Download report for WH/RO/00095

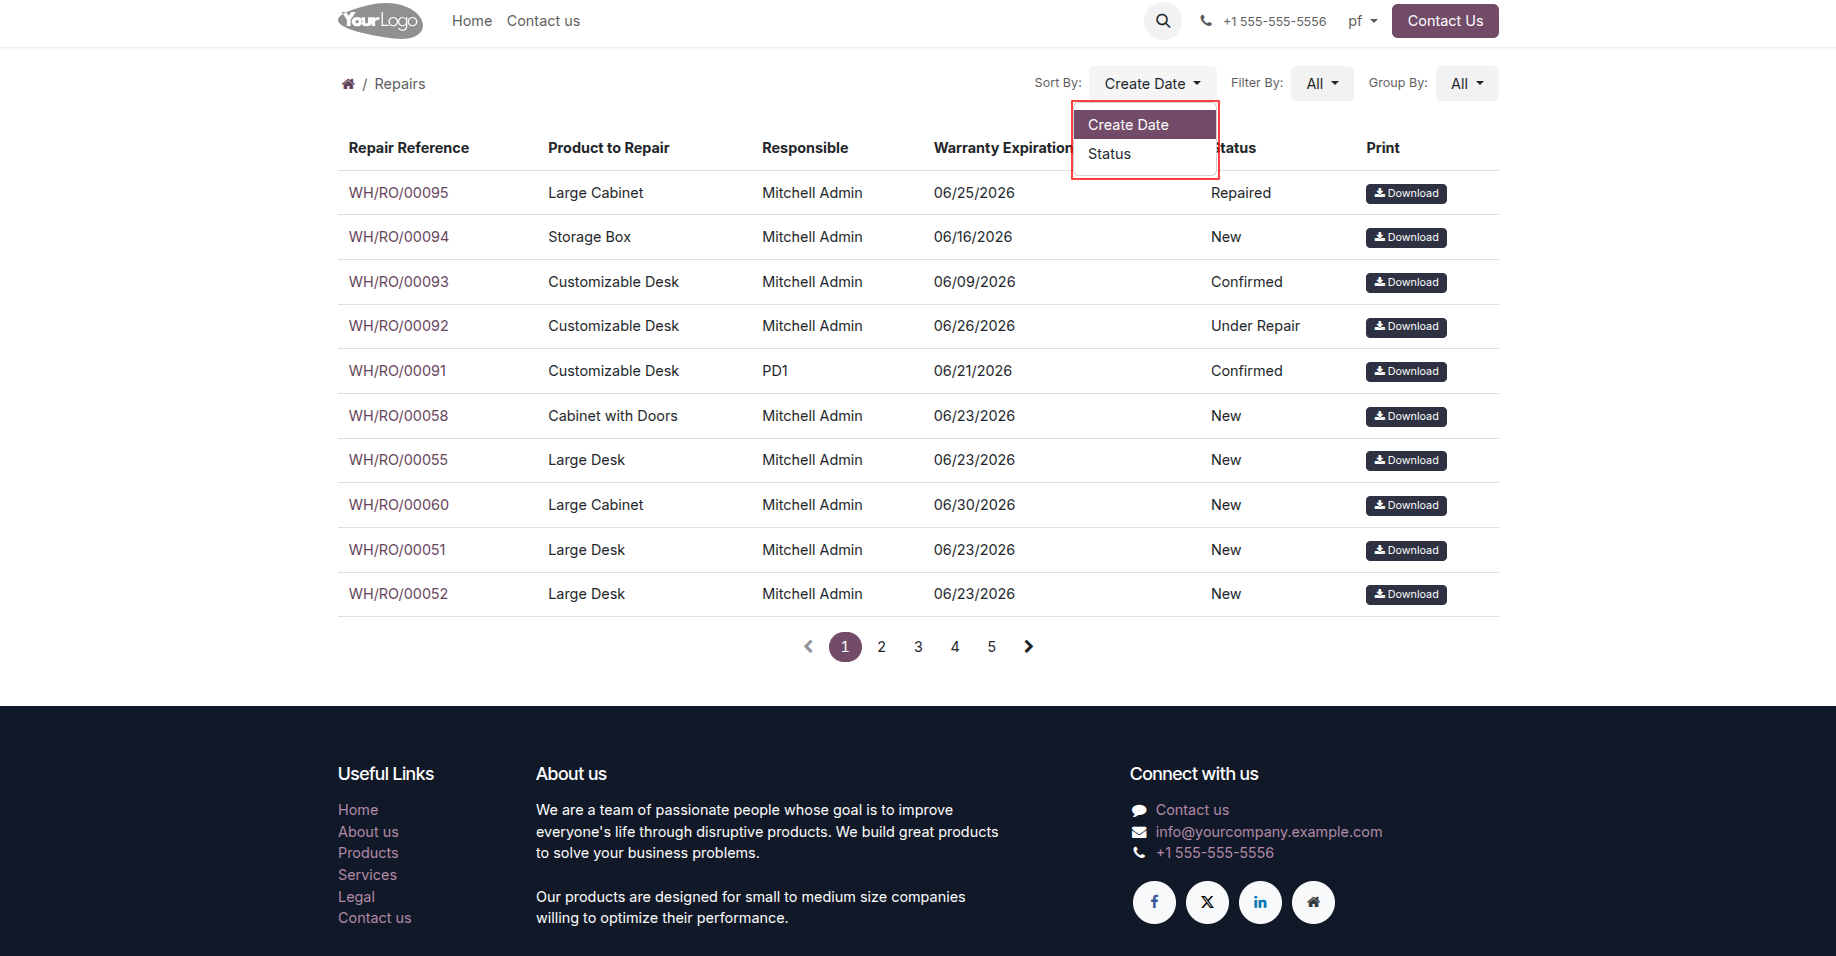tap(1406, 194)
